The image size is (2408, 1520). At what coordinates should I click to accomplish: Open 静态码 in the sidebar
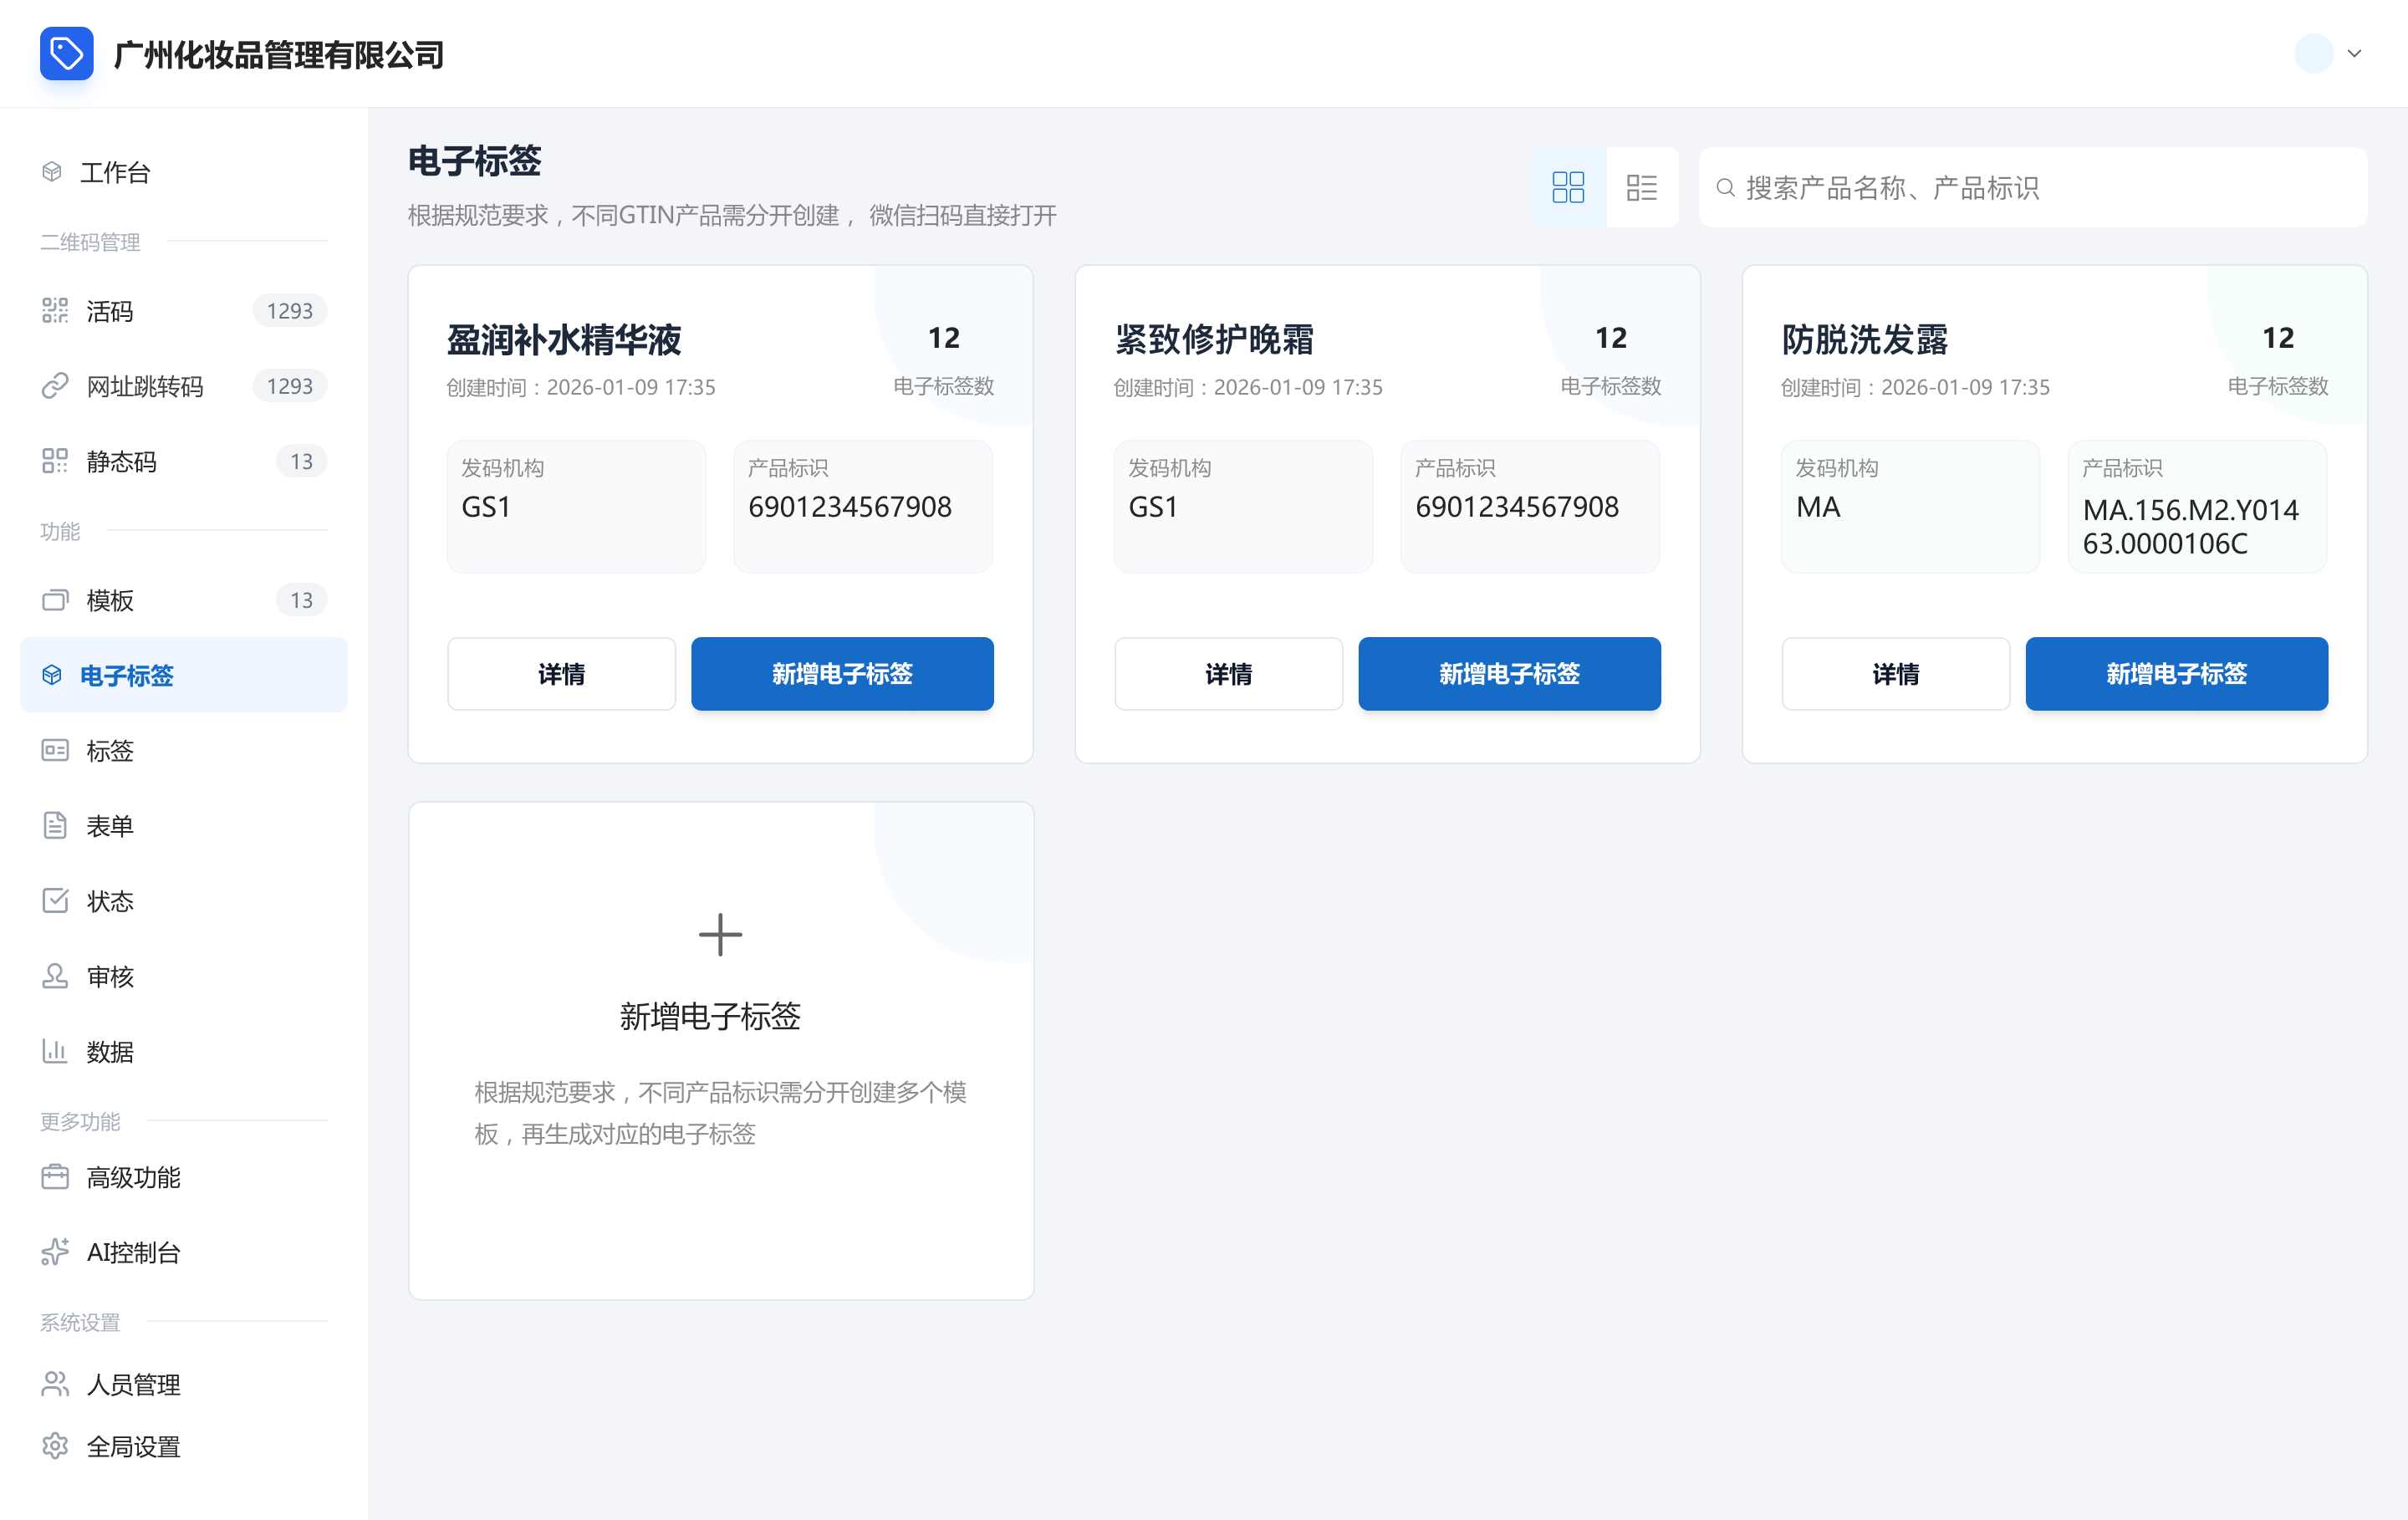pyautogui.click(x=121, y=461)
